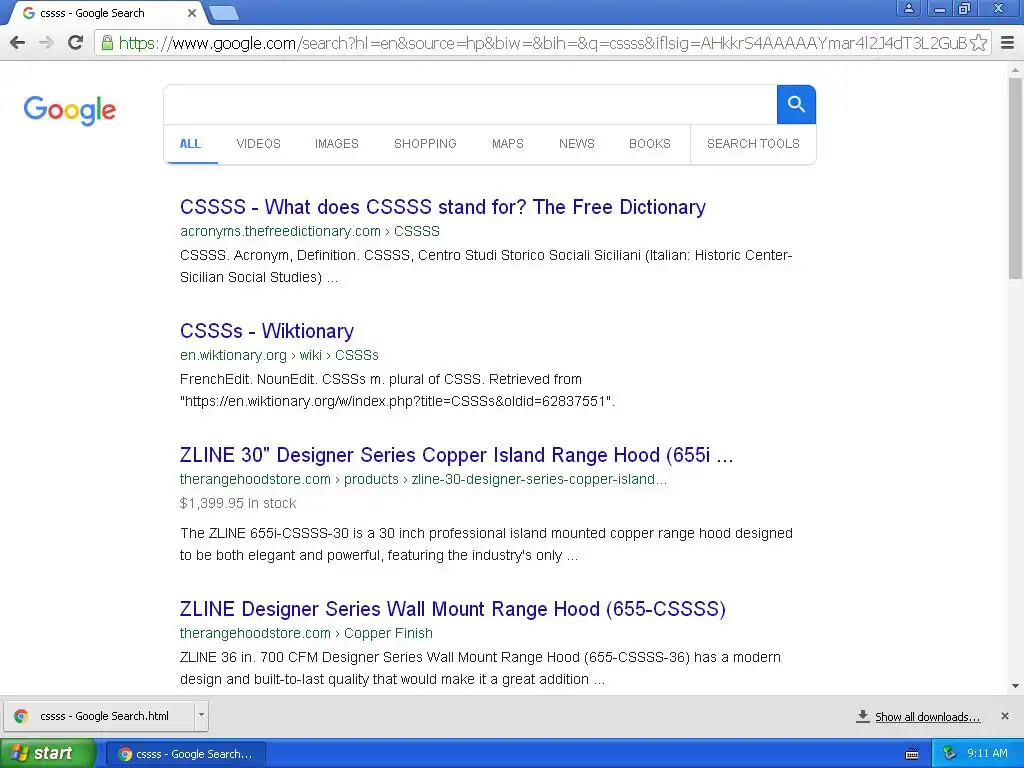Close the downloads bar

tap(1004, 716)
